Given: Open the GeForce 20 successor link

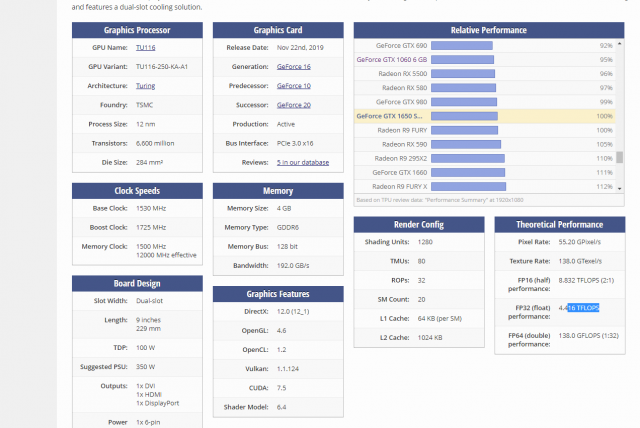Looking at the screenshot, I should point(294,104).
